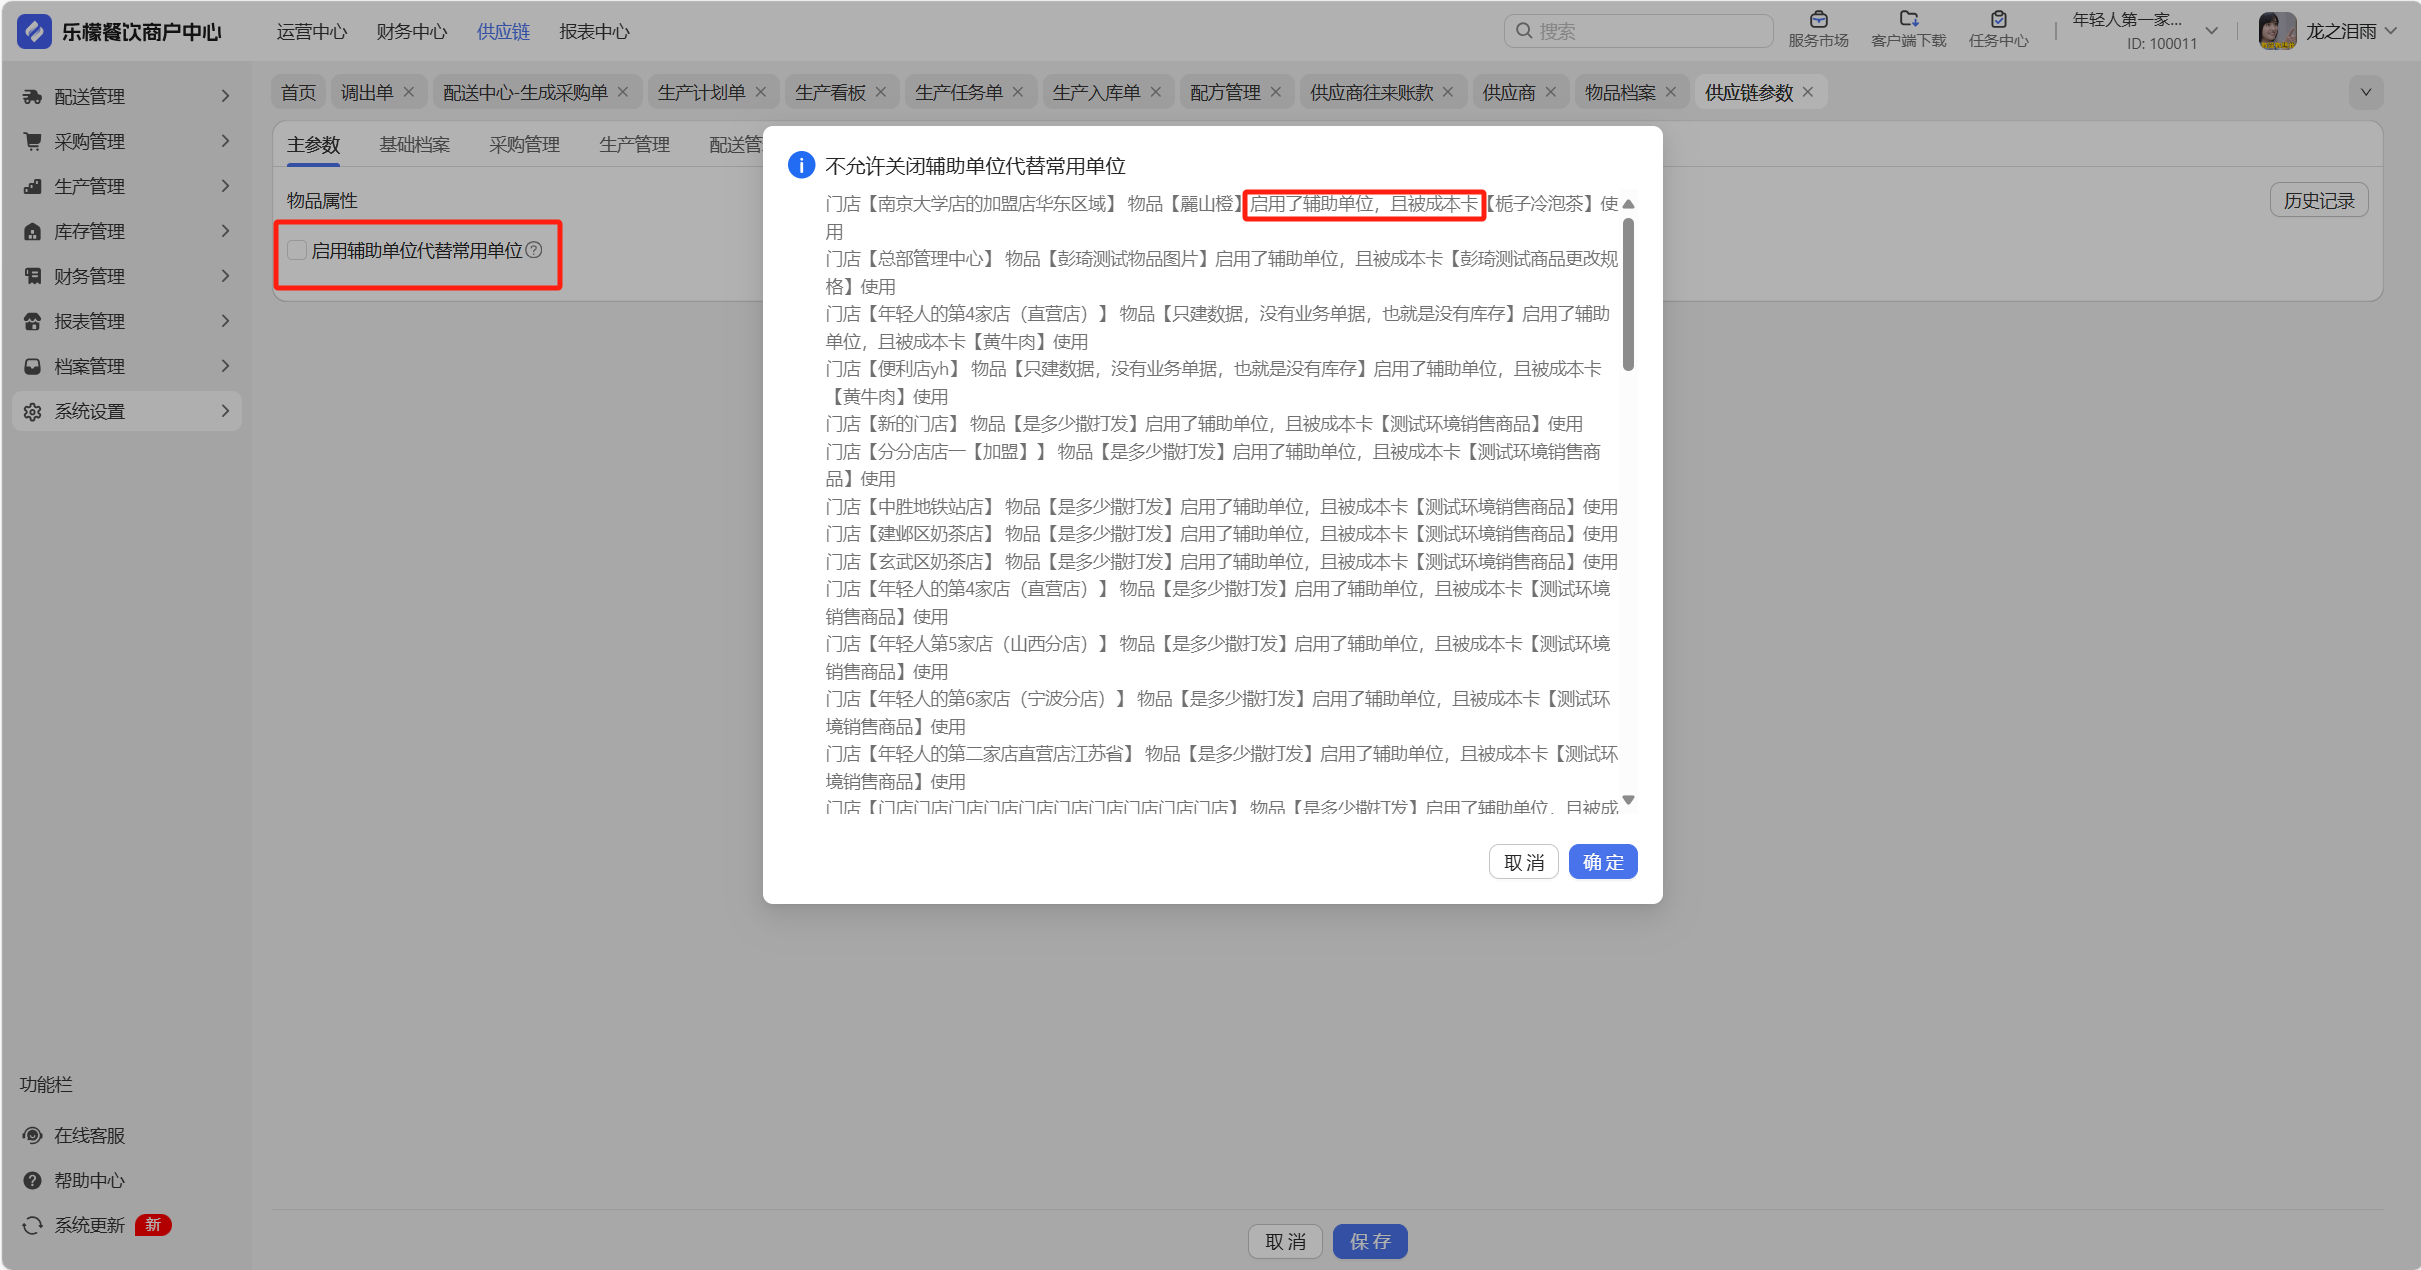This screenshot has width=2421, height=1270.
Task: Open 历史记录
Action: tap(2319, 201)
